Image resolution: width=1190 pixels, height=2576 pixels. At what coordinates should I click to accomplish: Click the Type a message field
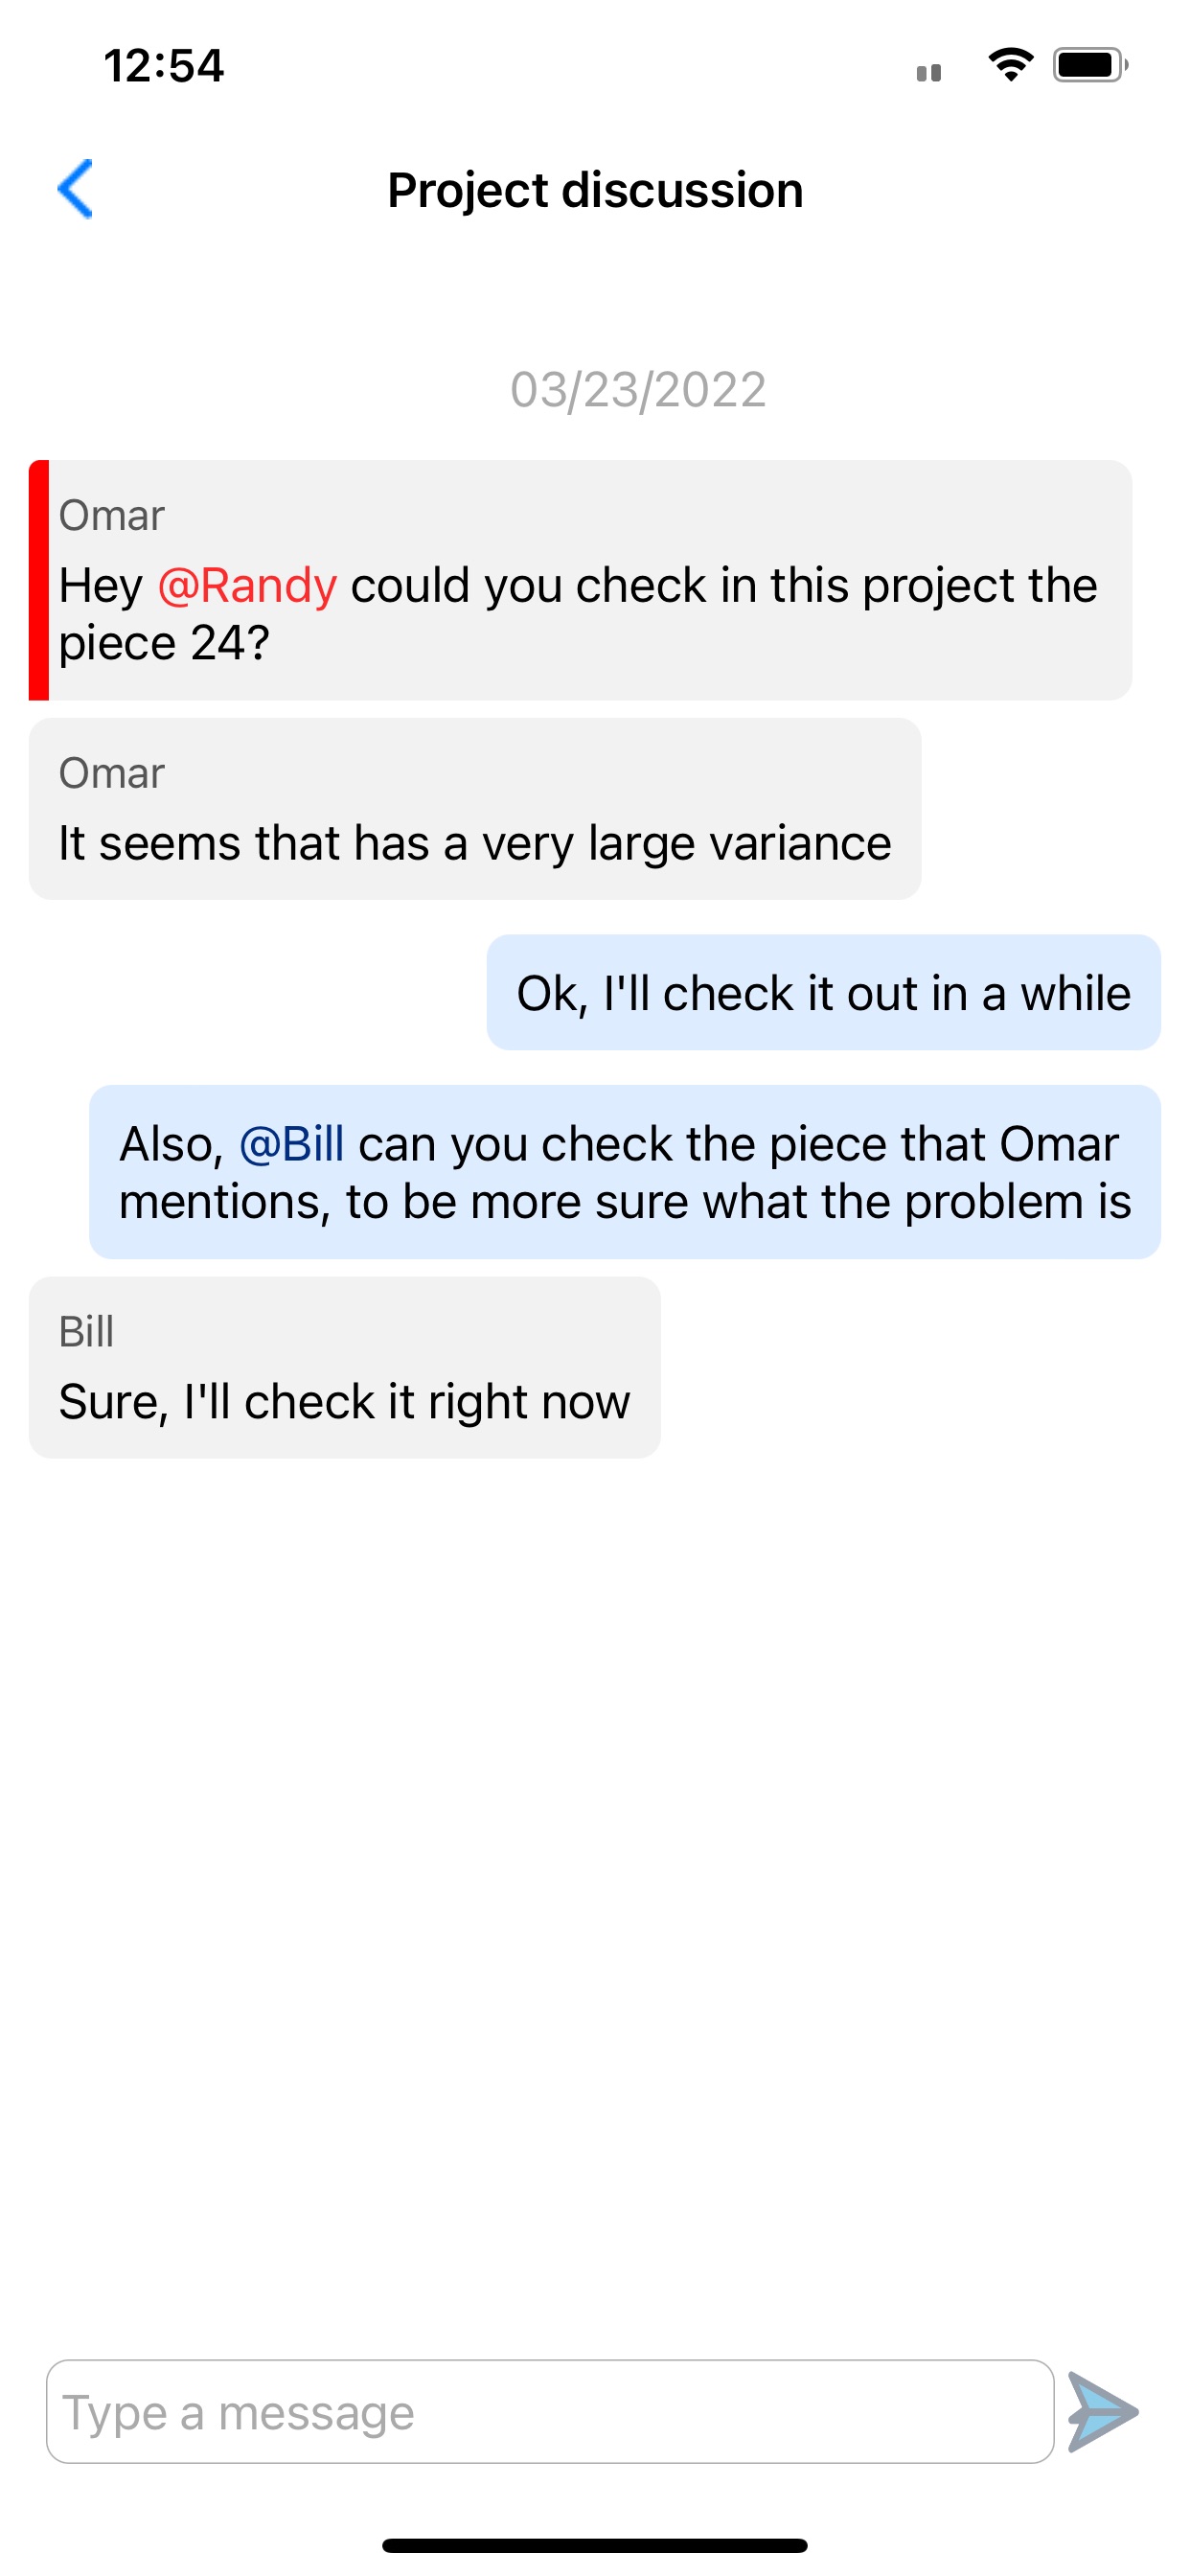click(x=550, y=2411)
